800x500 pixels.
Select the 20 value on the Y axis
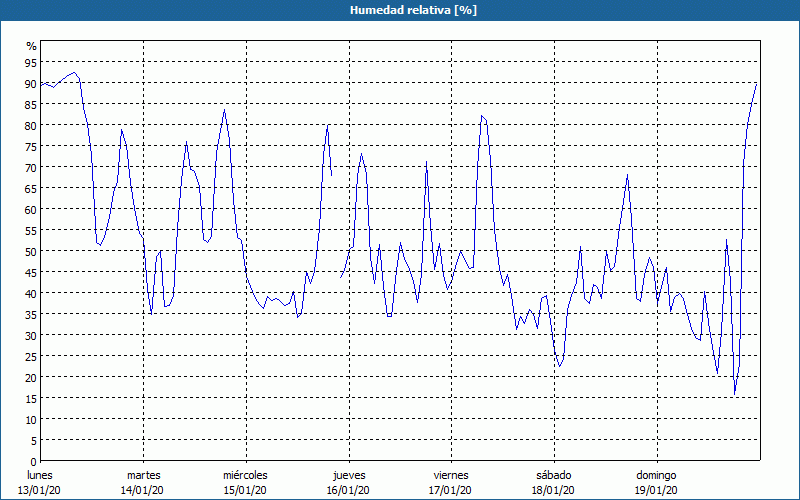click(31, 378)
